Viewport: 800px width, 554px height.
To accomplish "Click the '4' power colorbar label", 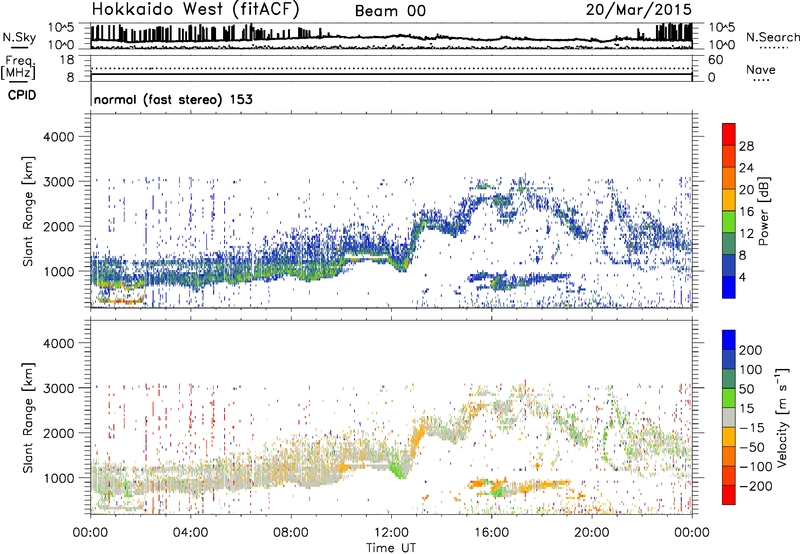I will (x=742, y=277).
